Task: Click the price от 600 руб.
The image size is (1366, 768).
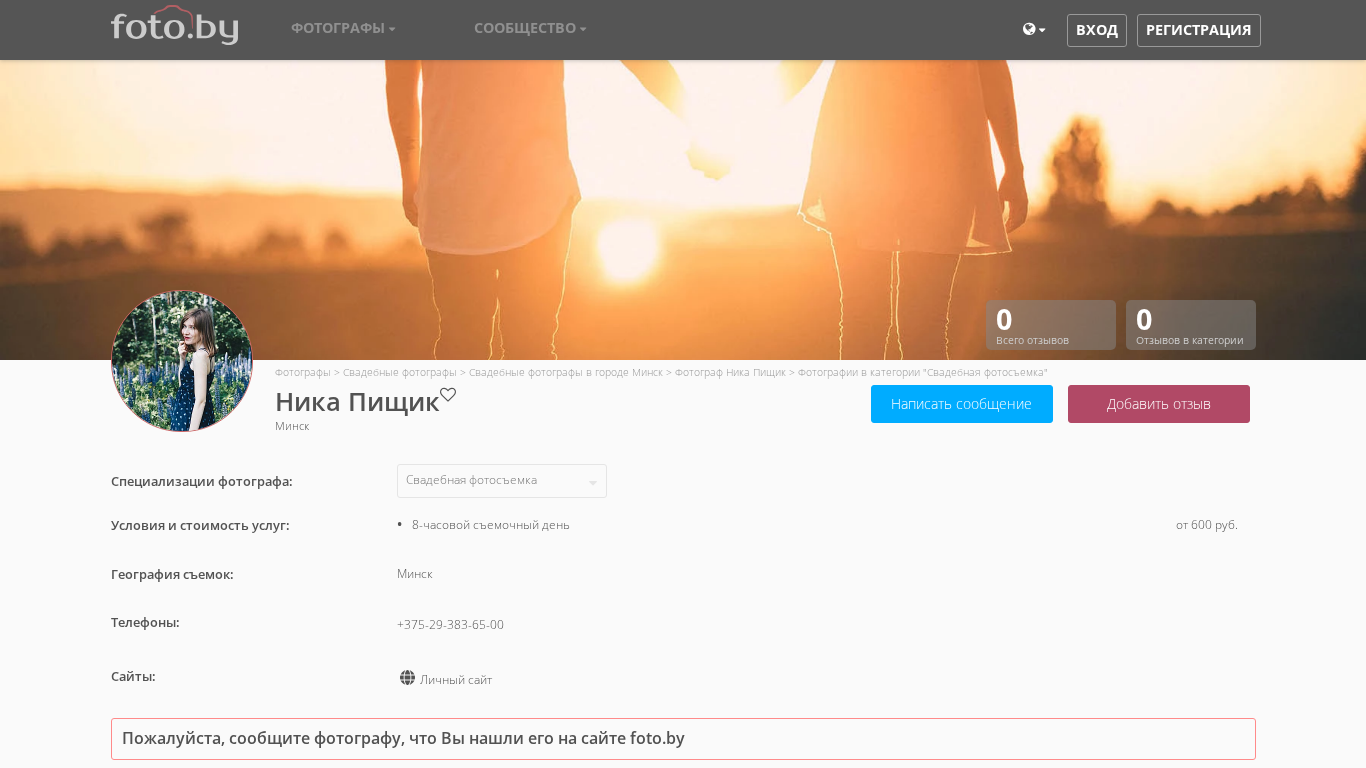Action: point(1207,525)
